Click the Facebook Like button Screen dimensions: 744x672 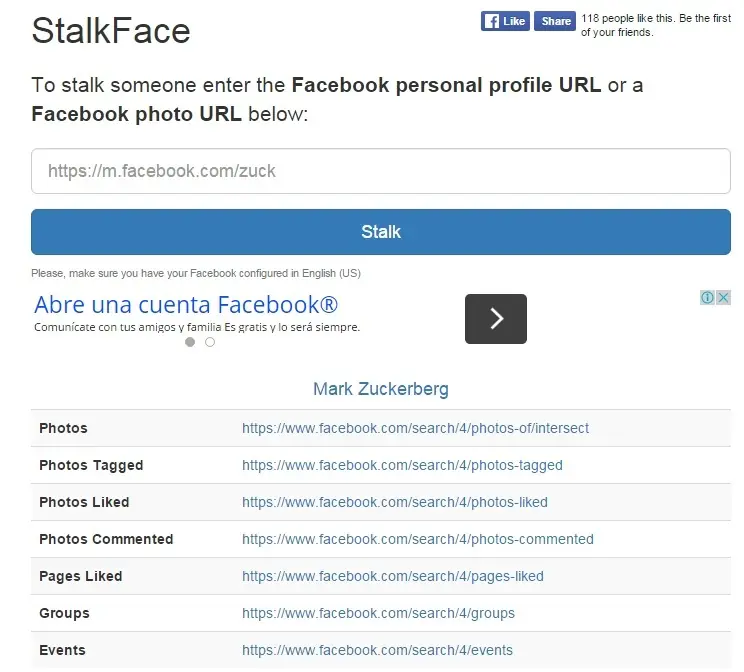coord(505,21)
